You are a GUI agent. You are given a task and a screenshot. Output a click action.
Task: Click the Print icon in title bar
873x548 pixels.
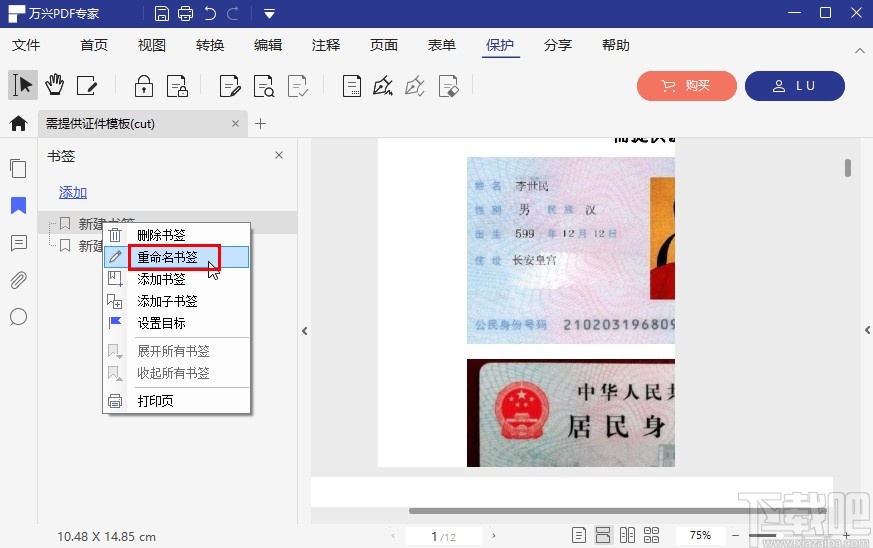185,13
